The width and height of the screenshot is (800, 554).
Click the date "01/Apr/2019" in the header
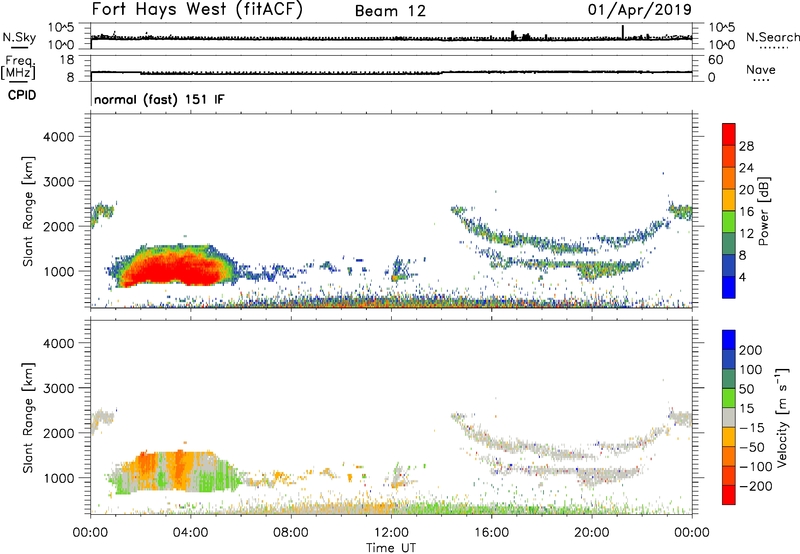640,10
